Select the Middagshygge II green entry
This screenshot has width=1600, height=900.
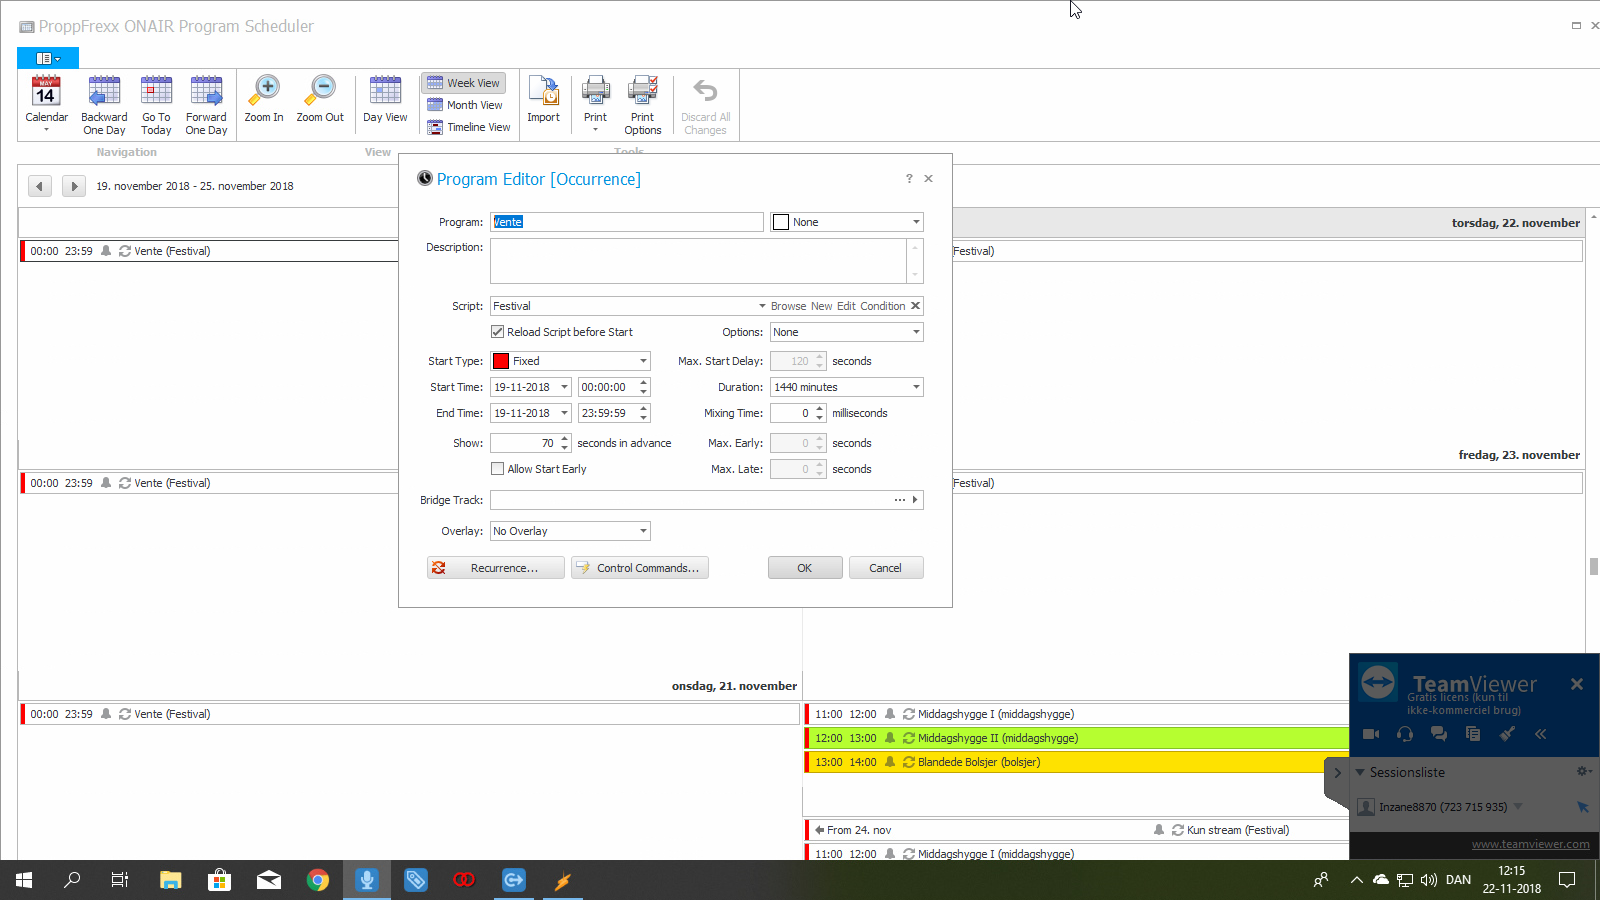tap(1077, 738)
